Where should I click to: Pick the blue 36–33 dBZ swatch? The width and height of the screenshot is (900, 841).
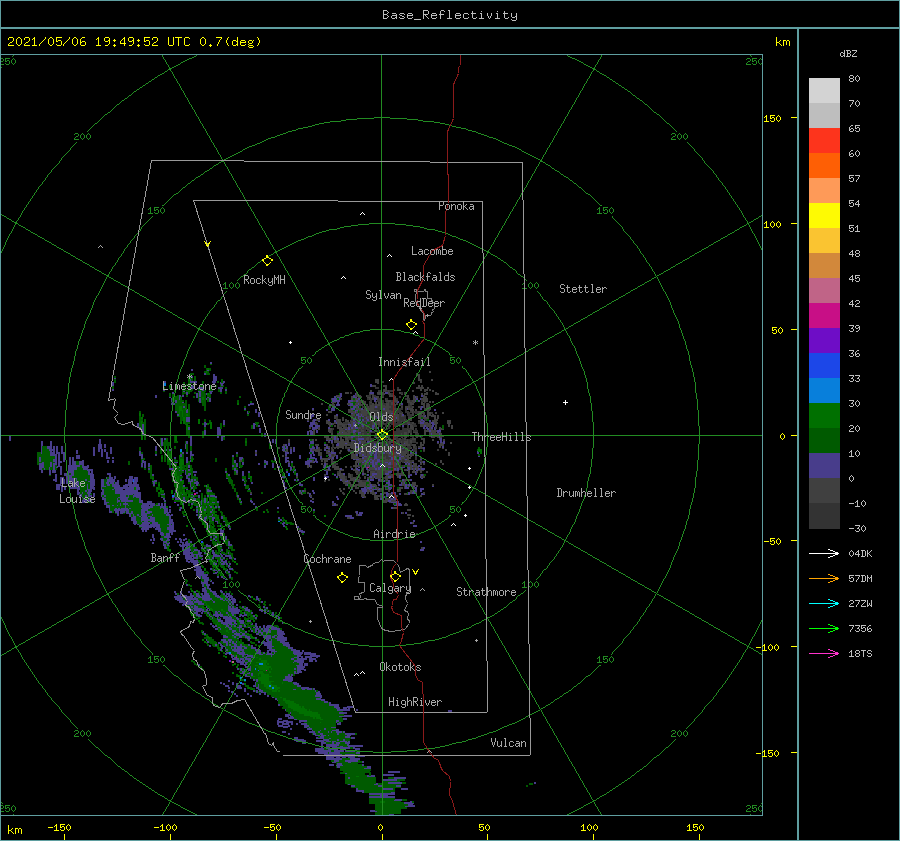point(824,366)
